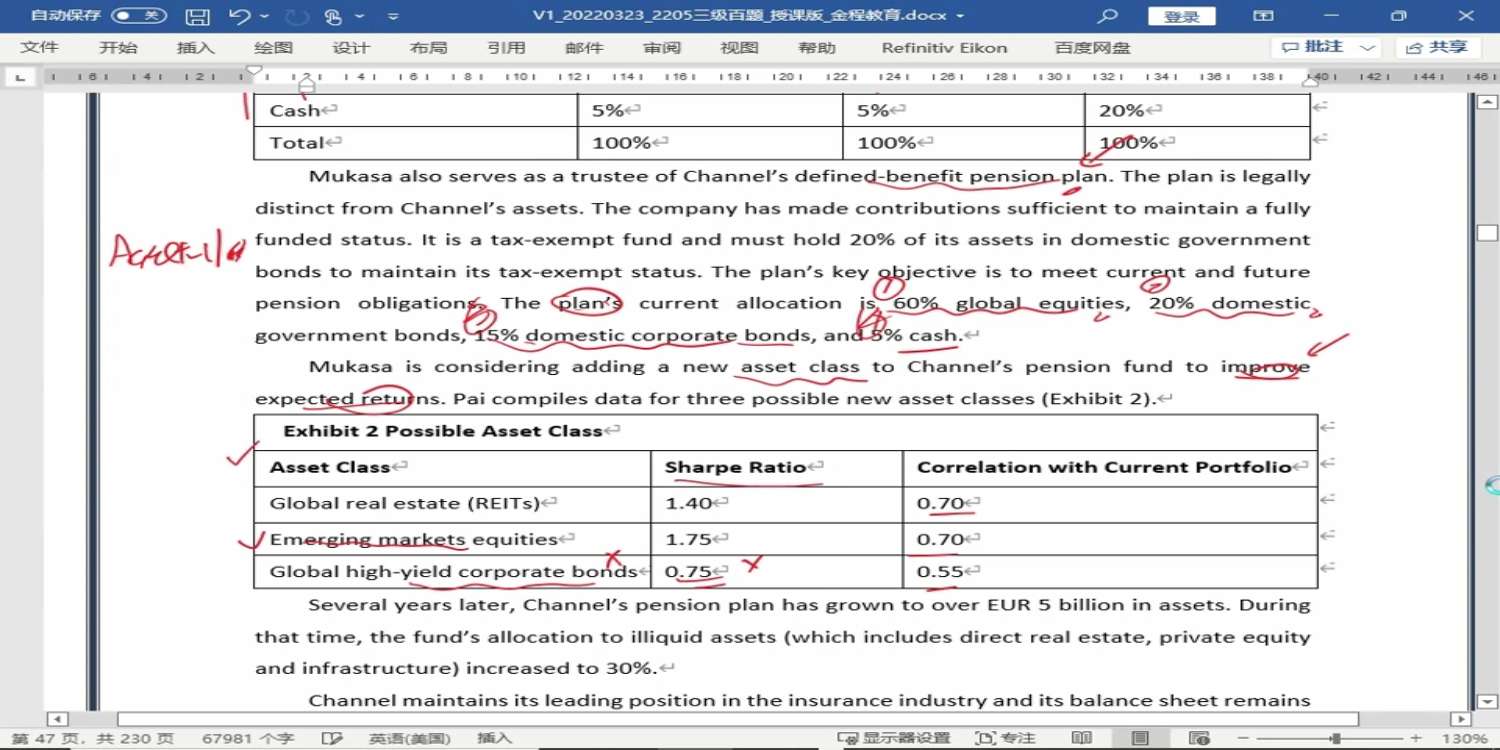The height and width of the screenshot is (750, 1500).
Task: Open the 视图 View tab
Action: click(740, 48)
